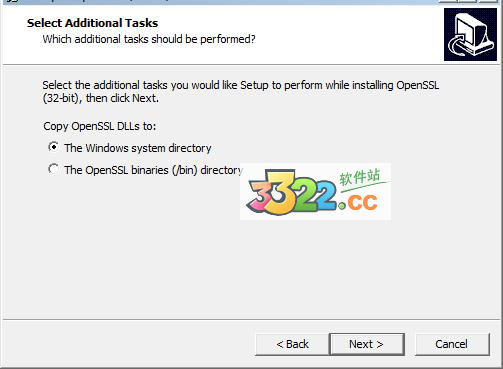Viewport: 503px width, 369px height.
Task: Choose the OpenSSL binaries (/bin) directory radio button
Action: pos(53,169)
